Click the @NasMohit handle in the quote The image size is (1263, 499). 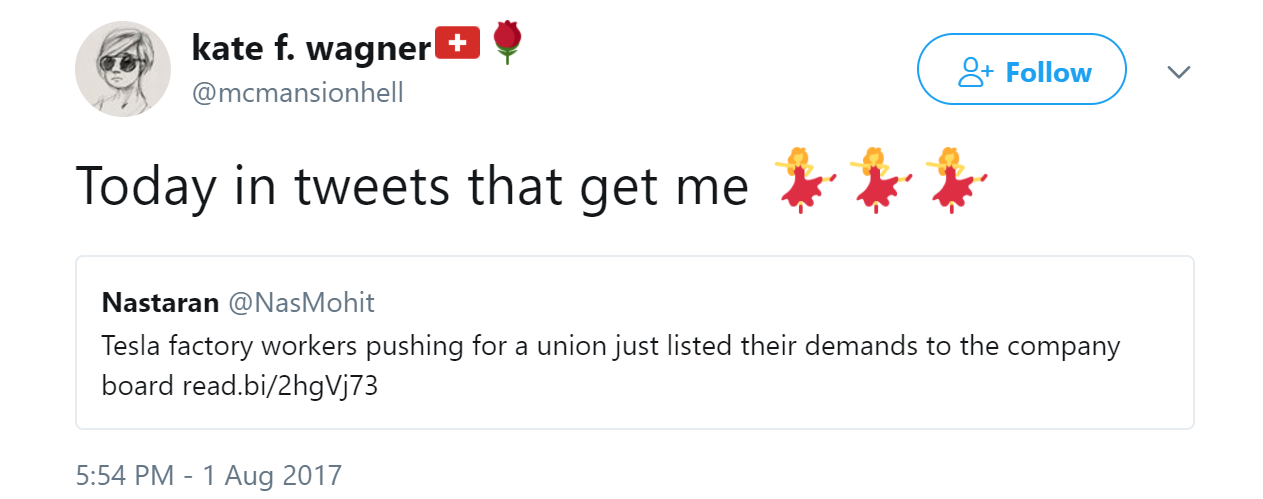tap(303, 302)
